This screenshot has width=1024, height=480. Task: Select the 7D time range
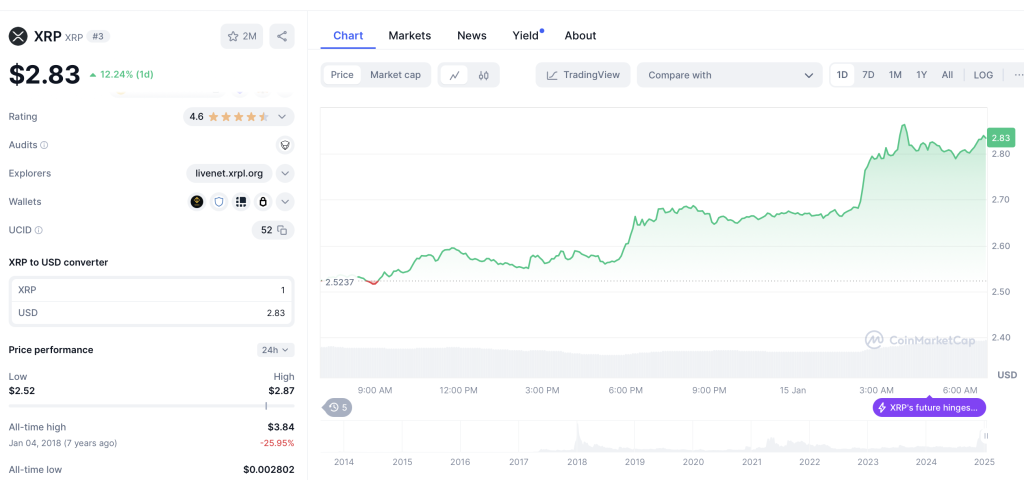click(x=868, y=75)
